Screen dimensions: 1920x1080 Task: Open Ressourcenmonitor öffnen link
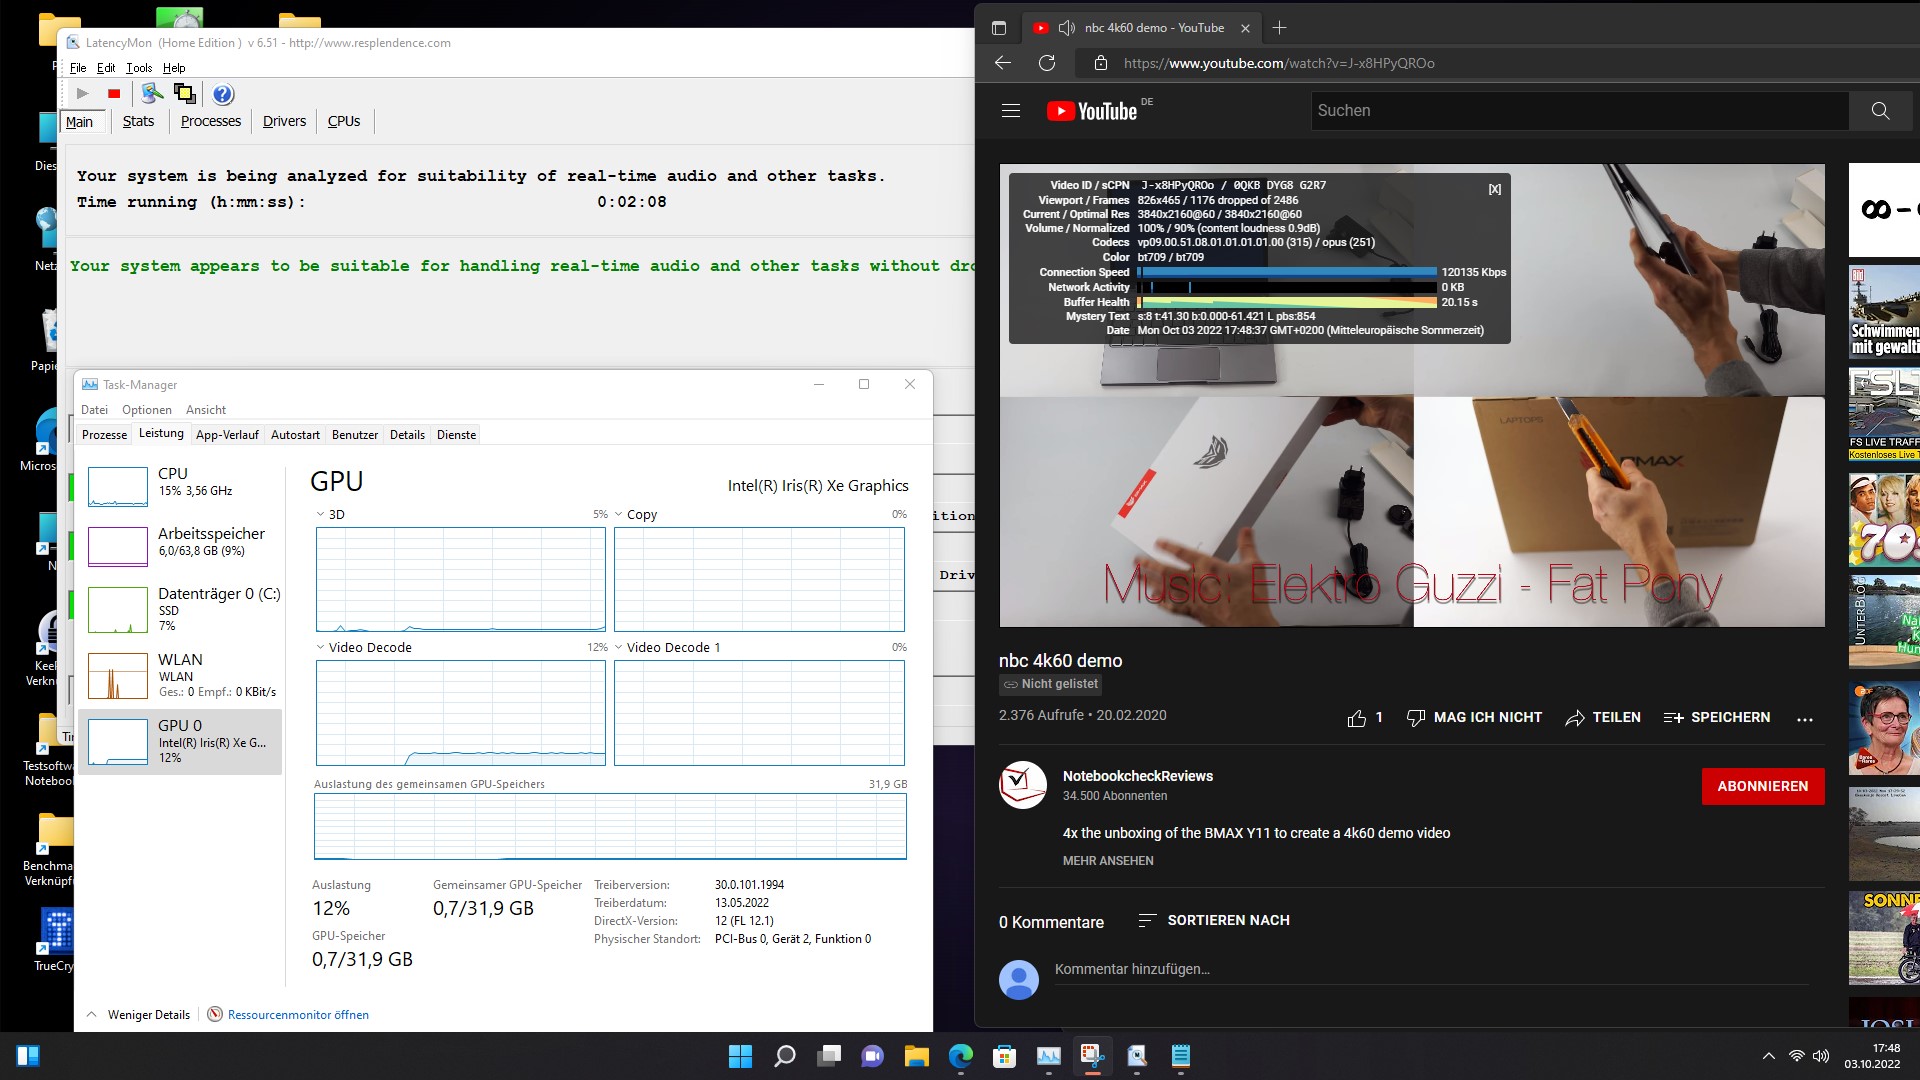point(298,1014)
